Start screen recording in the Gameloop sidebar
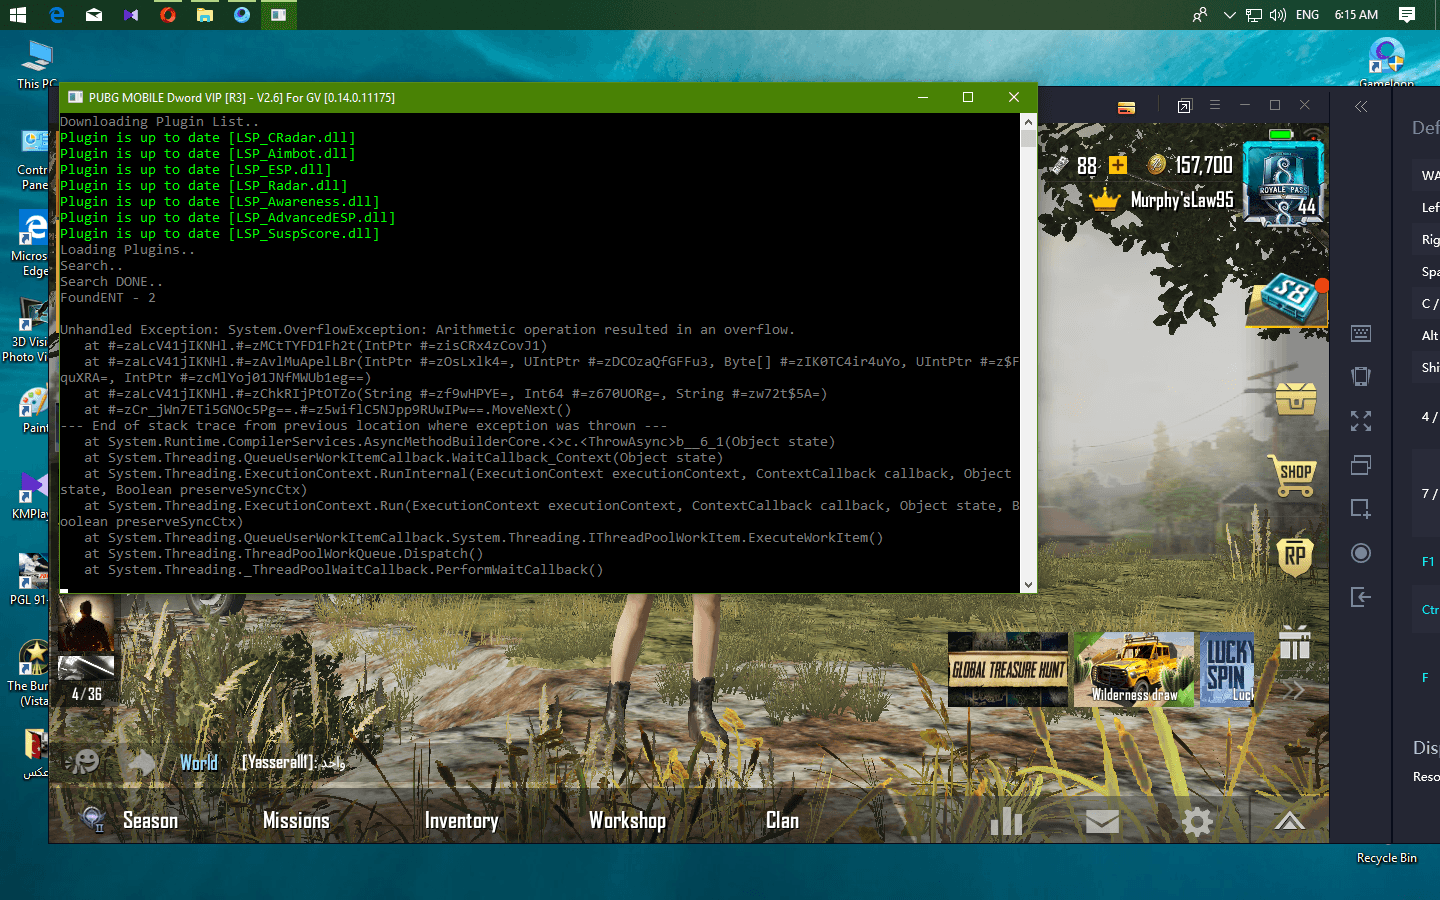This screenshot has height=900, width=1440. coord(1361,553)
